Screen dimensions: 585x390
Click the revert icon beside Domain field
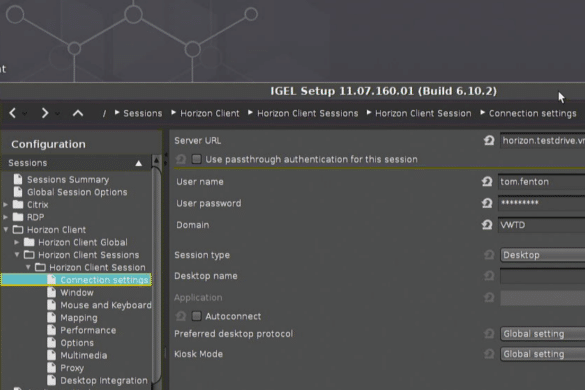tap(487, 225)
